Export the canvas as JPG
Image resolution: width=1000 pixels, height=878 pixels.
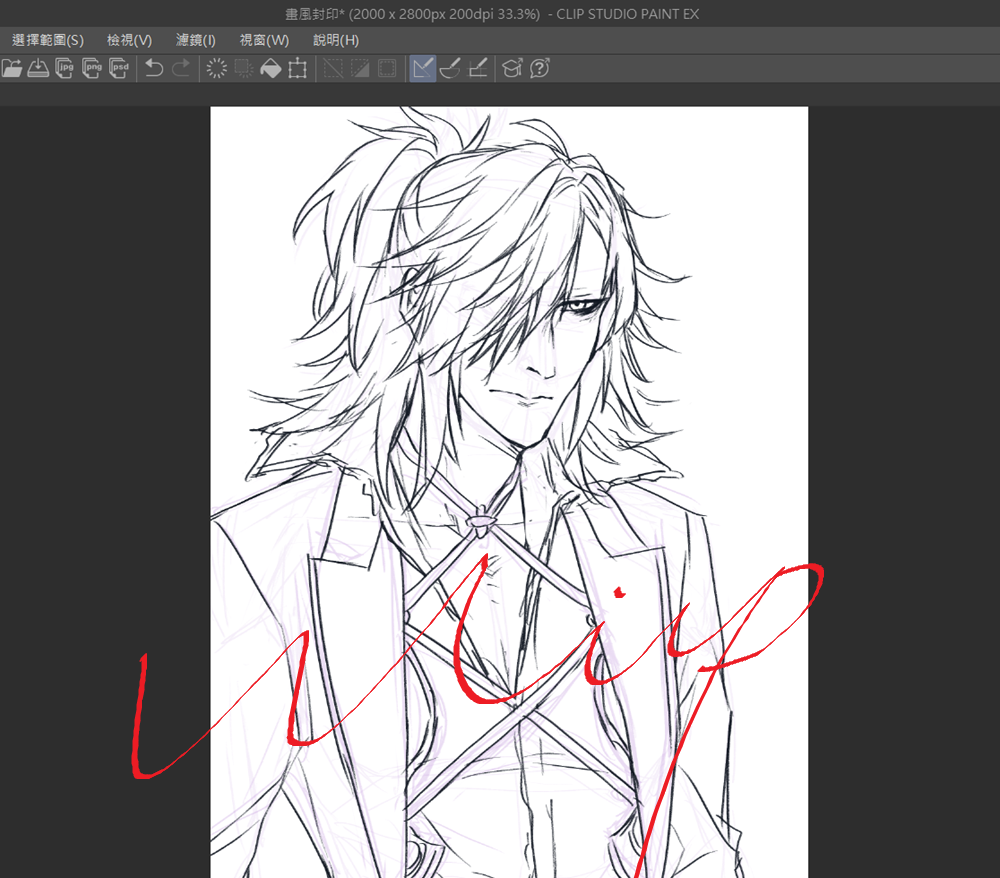(x=65, y=68)
